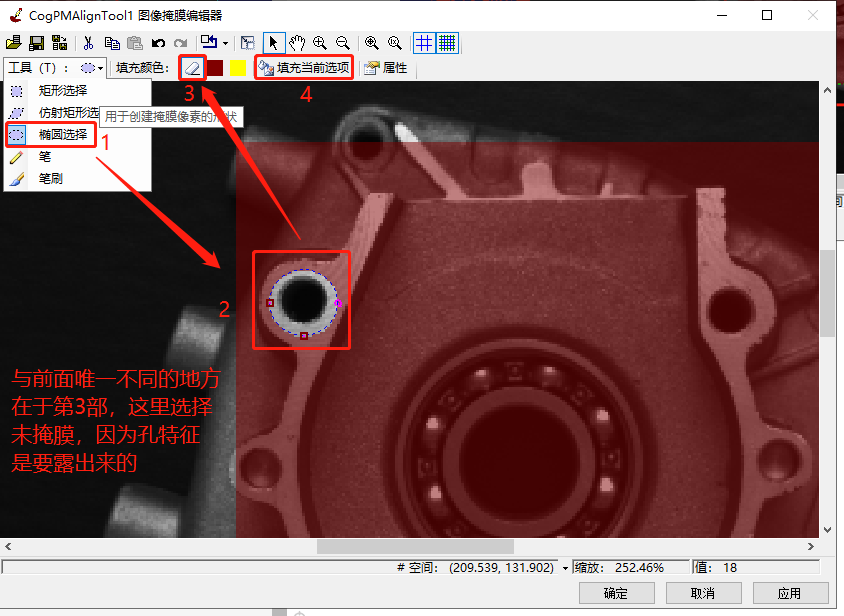Toggle the fine grid overlay
This screenshot has height=616, width=844.
point(446,42)
